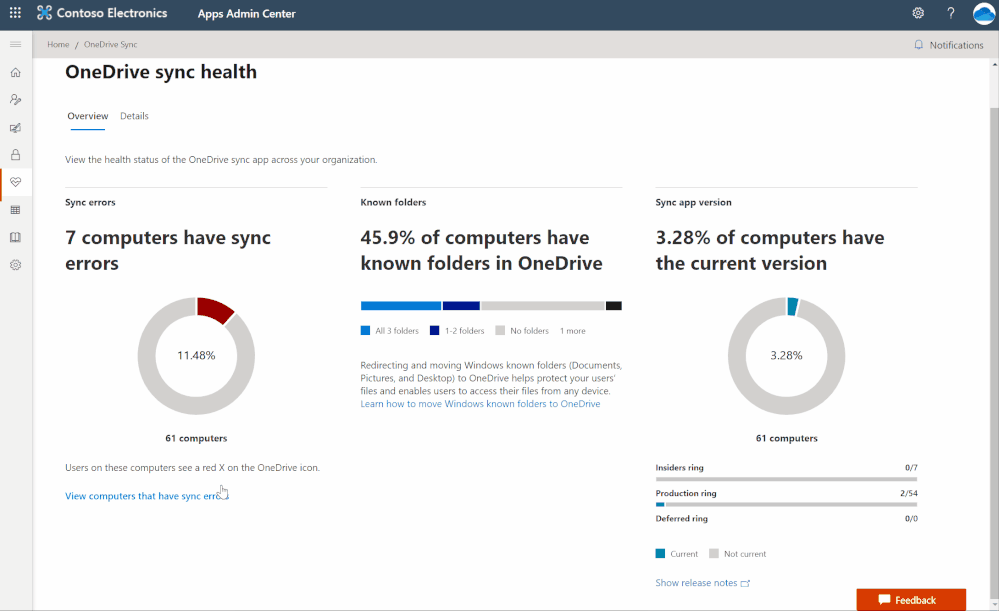Open the sidebar gear settings icon
Viewport: 999px width, 611px height.
(x=15, y=265)
